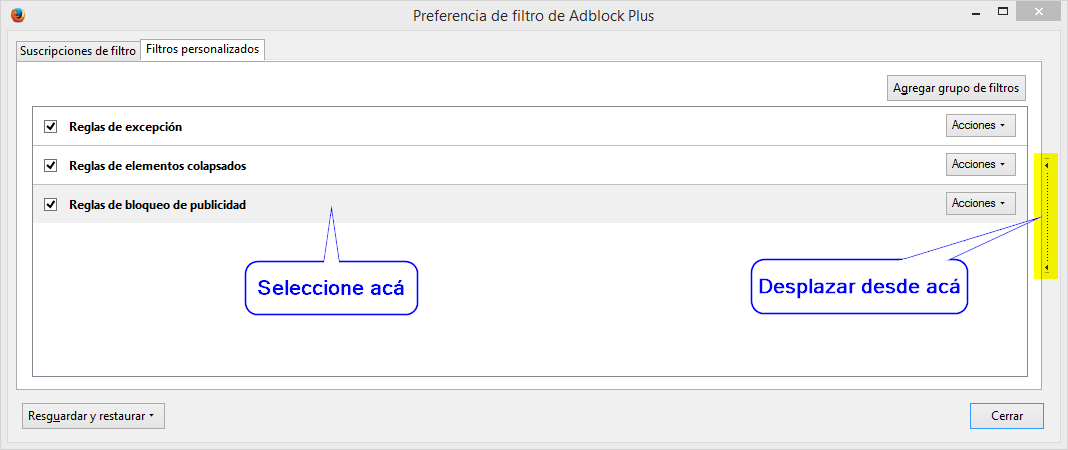Switch to Suscripciones de filtro tab

coord(78,51)
